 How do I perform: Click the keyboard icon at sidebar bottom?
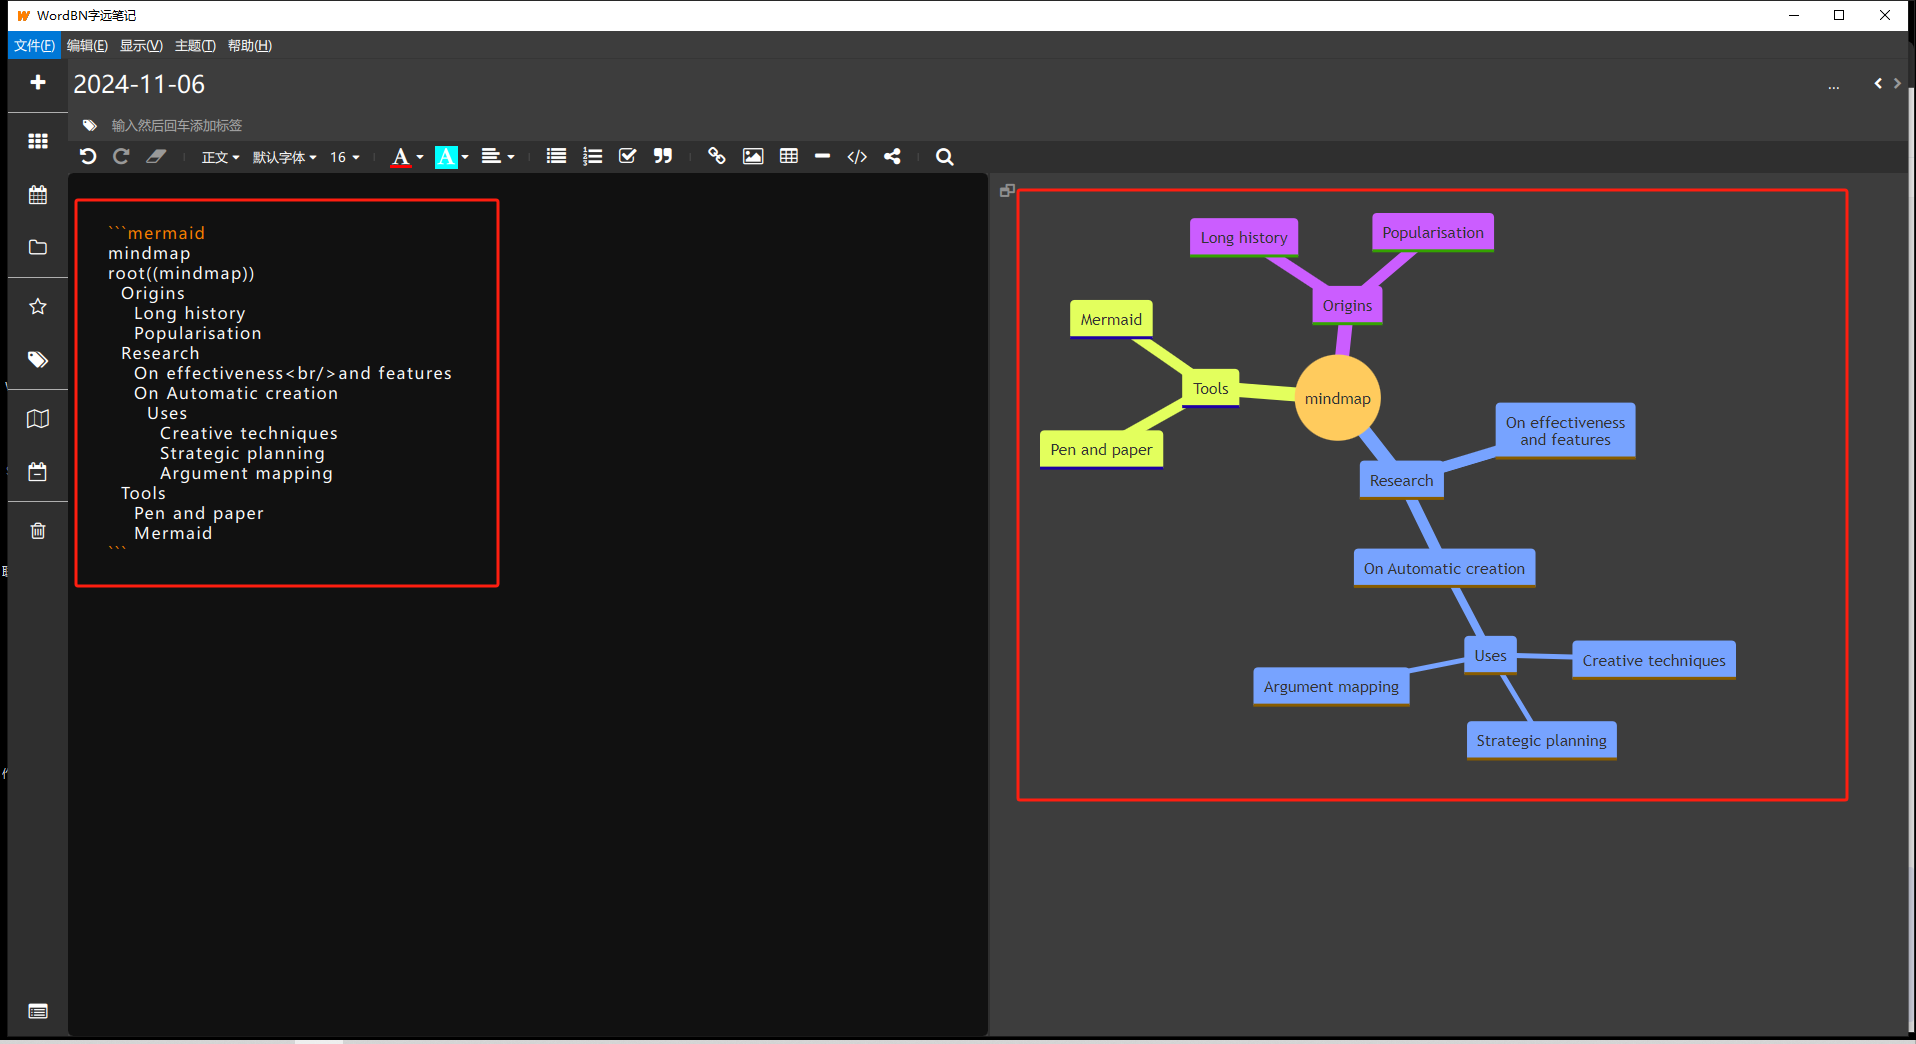(38, 1012)
